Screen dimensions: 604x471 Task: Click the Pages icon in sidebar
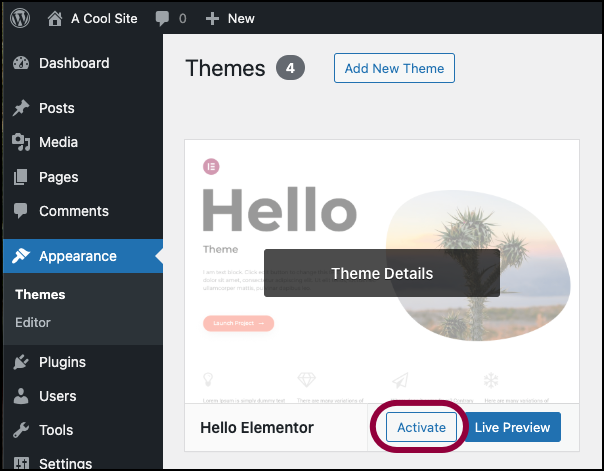21,177
